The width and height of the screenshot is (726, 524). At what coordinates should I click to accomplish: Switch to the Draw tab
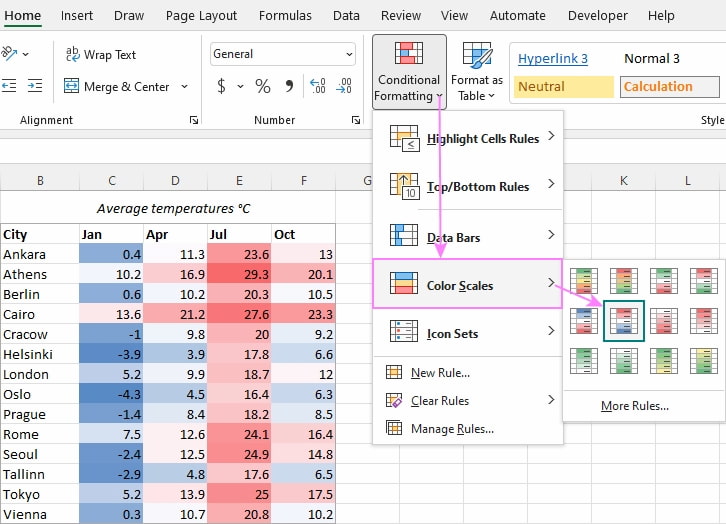click(x=129, y=15)
